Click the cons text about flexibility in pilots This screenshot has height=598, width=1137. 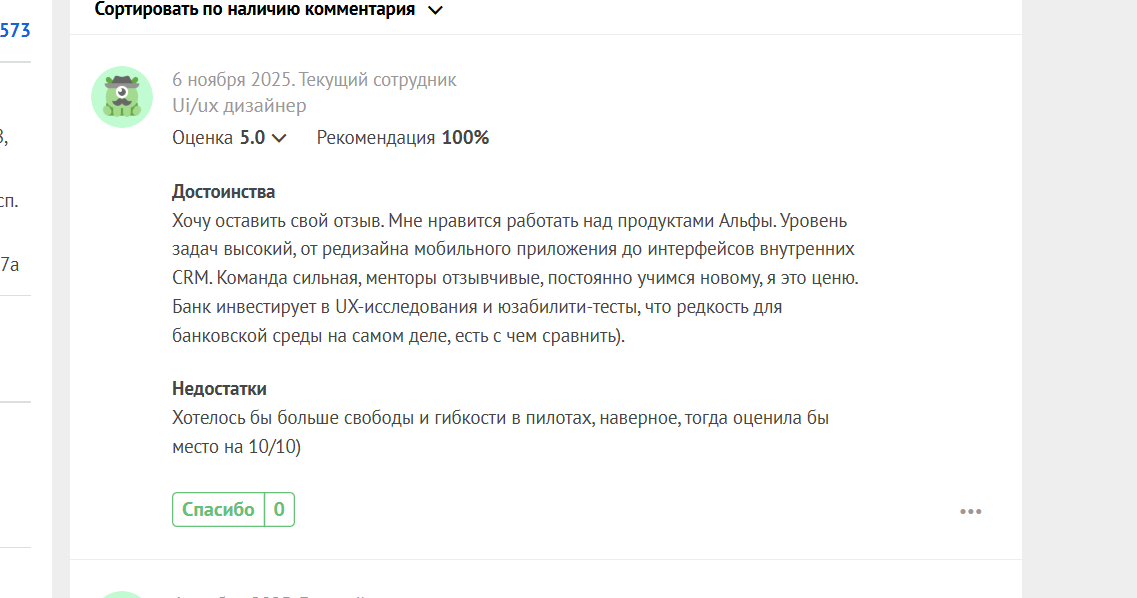[500, 432]
